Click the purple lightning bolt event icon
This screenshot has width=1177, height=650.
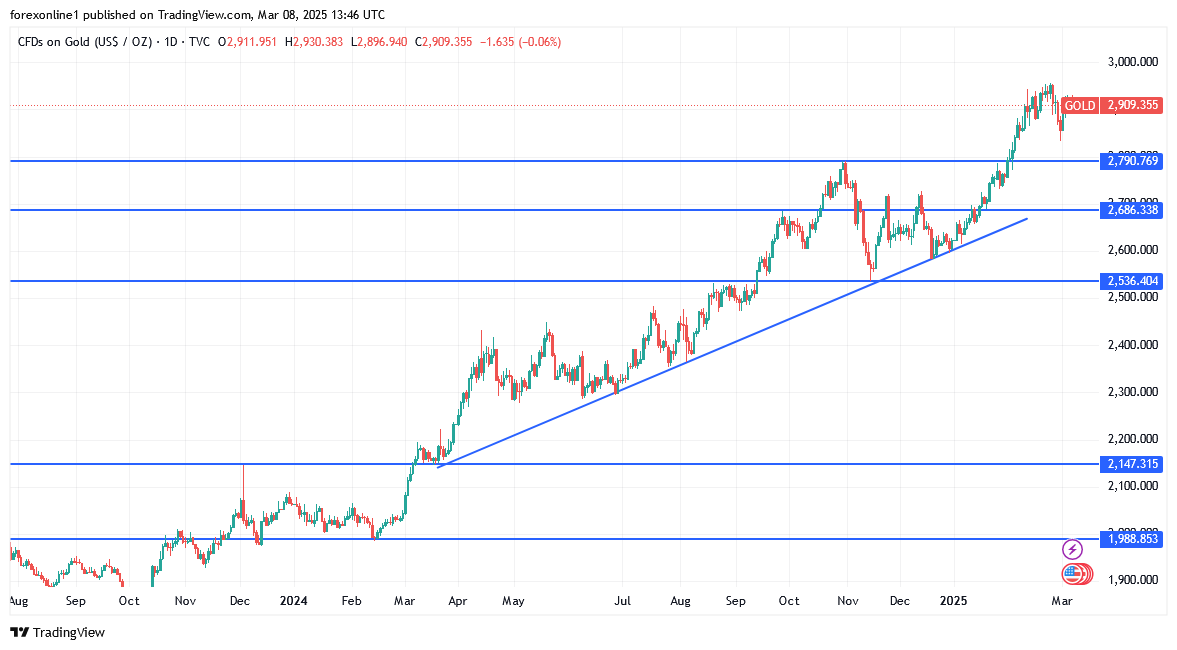point(1072,549)
